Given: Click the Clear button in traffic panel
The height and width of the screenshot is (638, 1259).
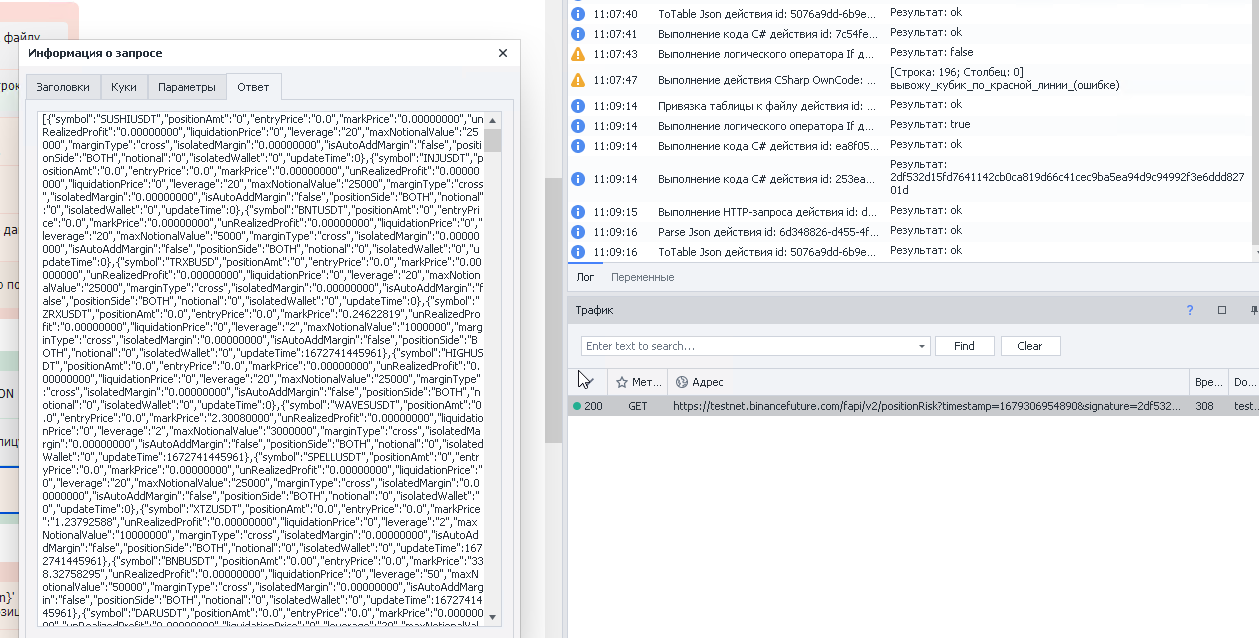Looking at the screenshot, I should pyautogui.click(x=1030, y=346).
